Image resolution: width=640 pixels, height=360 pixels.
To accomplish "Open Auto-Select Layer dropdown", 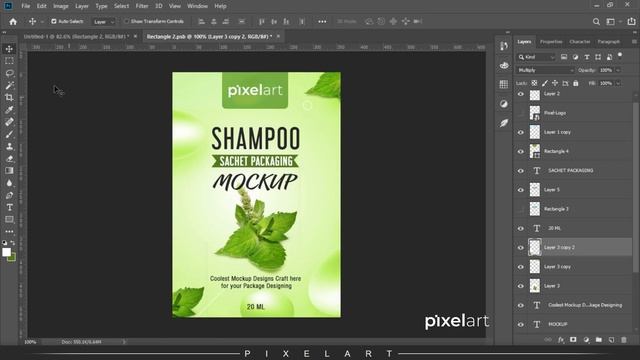I will pyautogui.click(x=104, y=22).
